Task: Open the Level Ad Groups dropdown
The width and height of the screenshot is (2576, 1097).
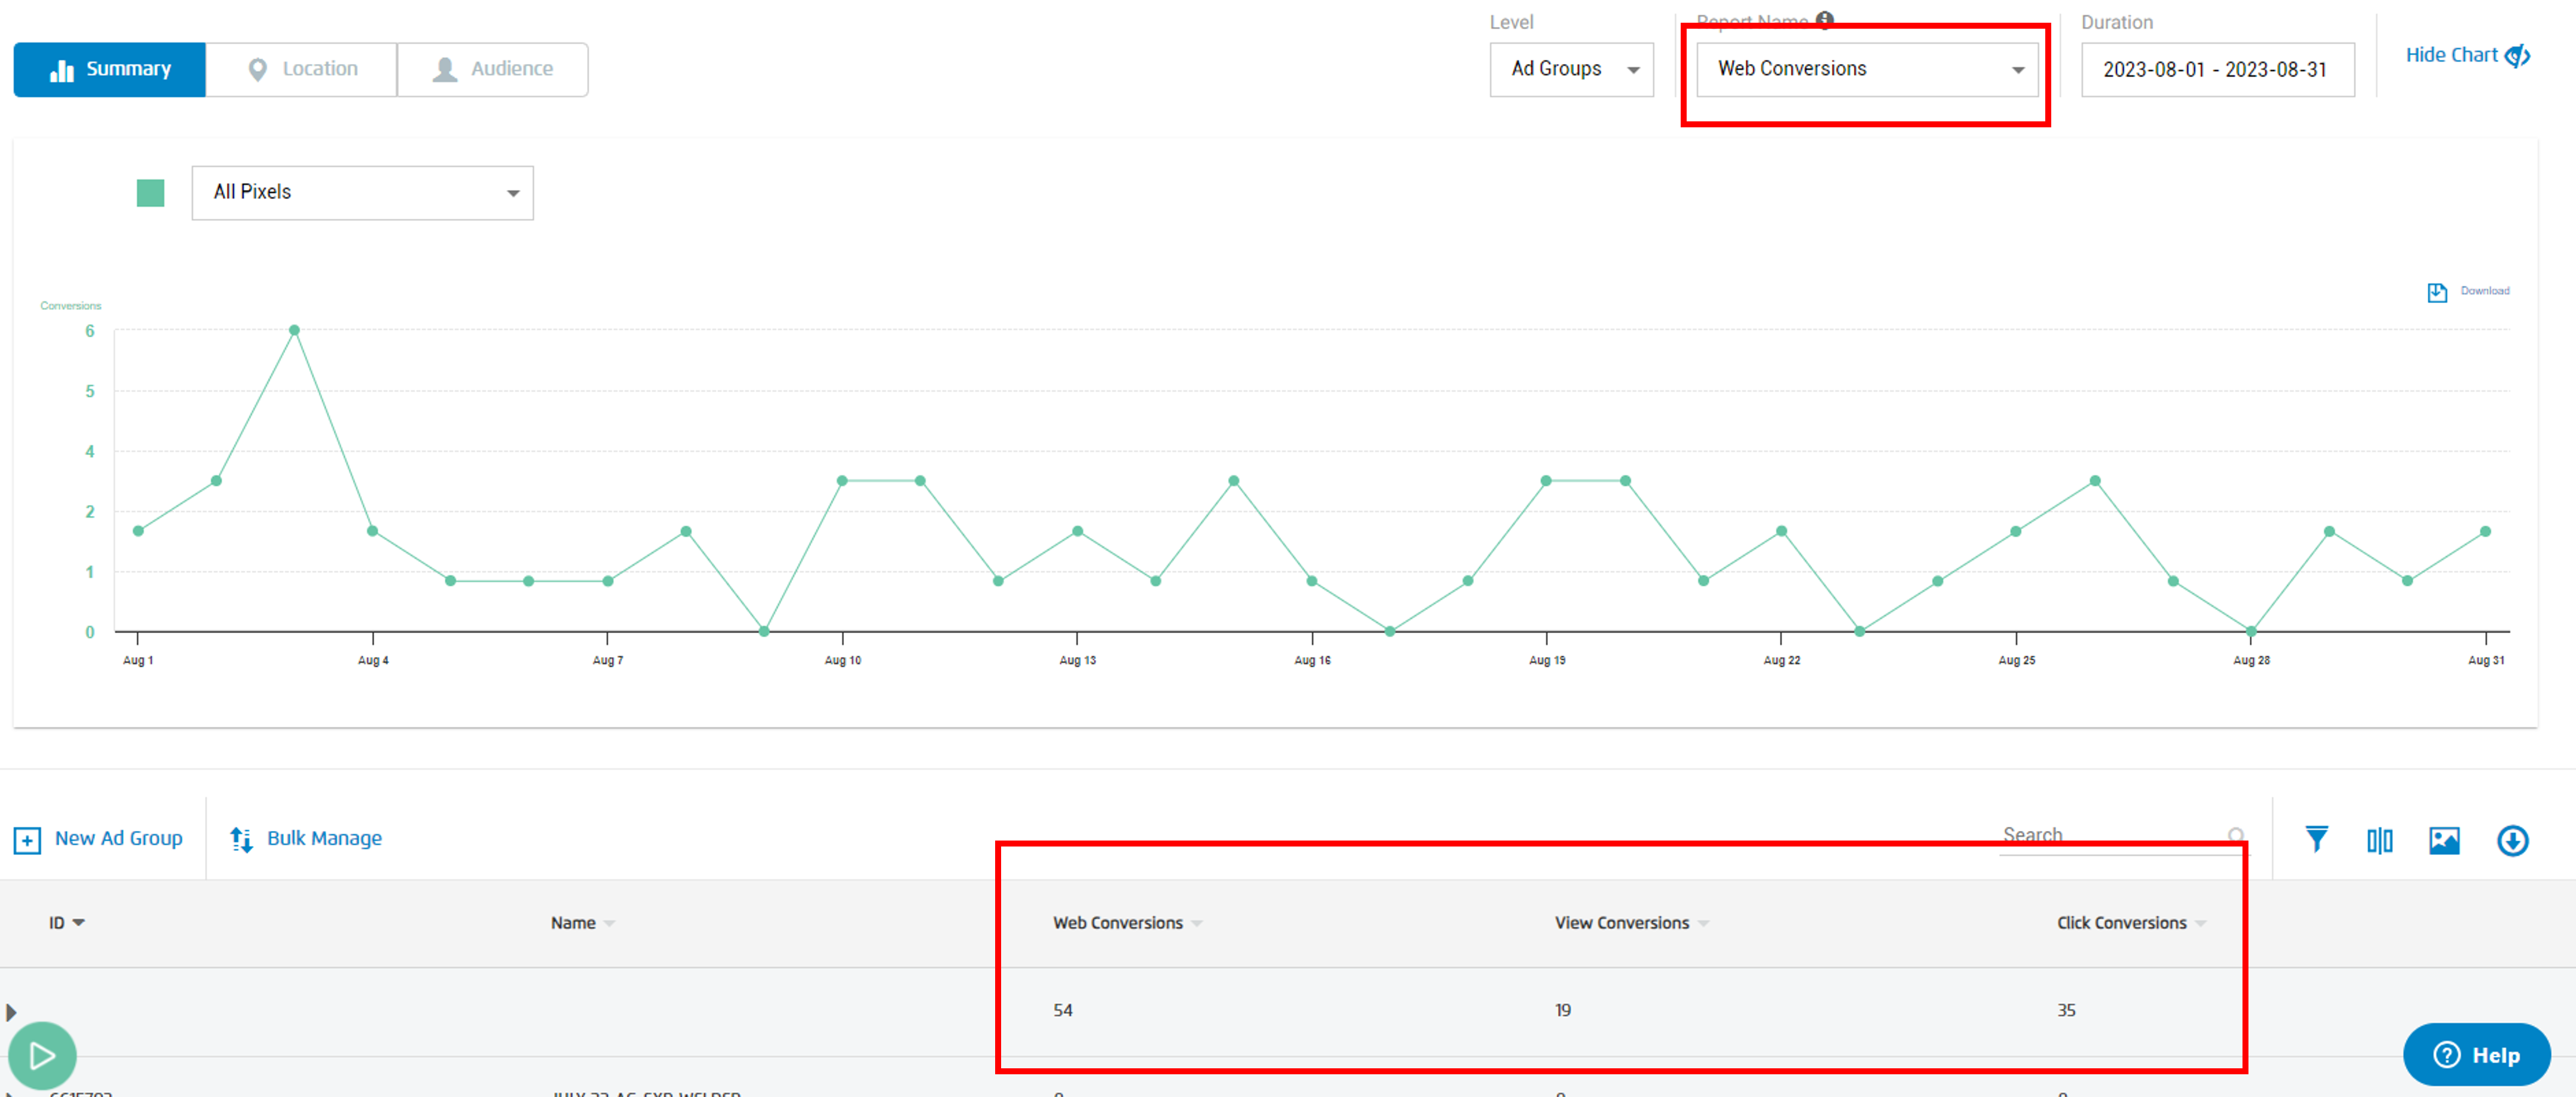Action: pos(1571,69)
